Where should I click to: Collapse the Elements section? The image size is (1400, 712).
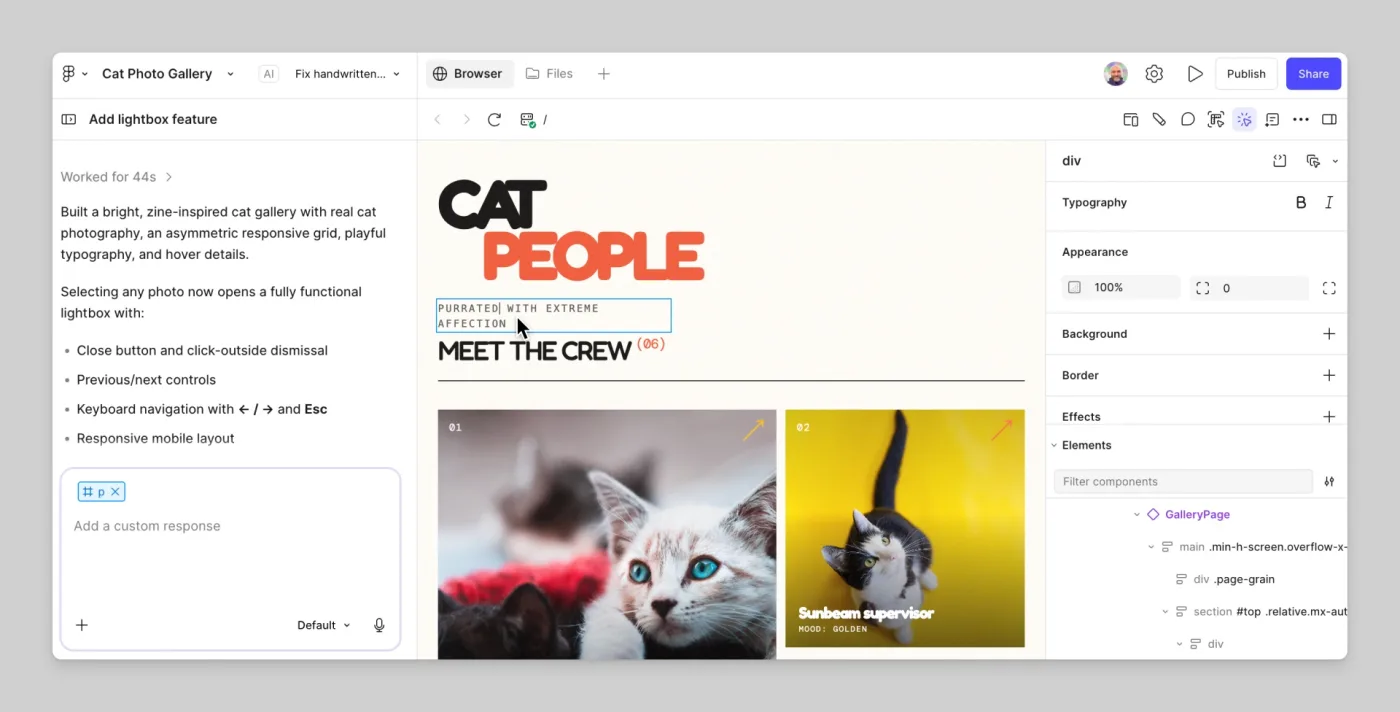coord(1054,446)
